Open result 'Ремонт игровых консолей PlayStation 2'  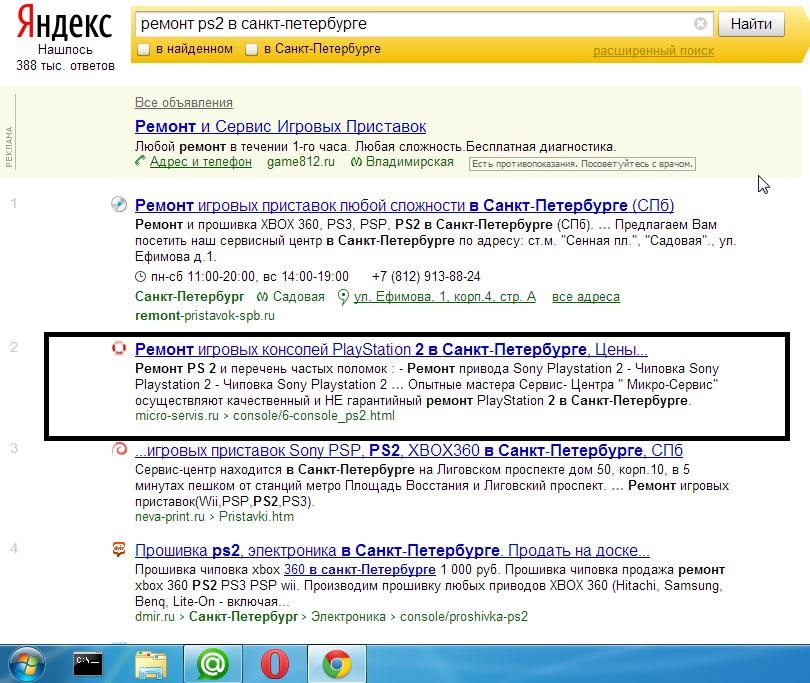[x=391, y=349]
